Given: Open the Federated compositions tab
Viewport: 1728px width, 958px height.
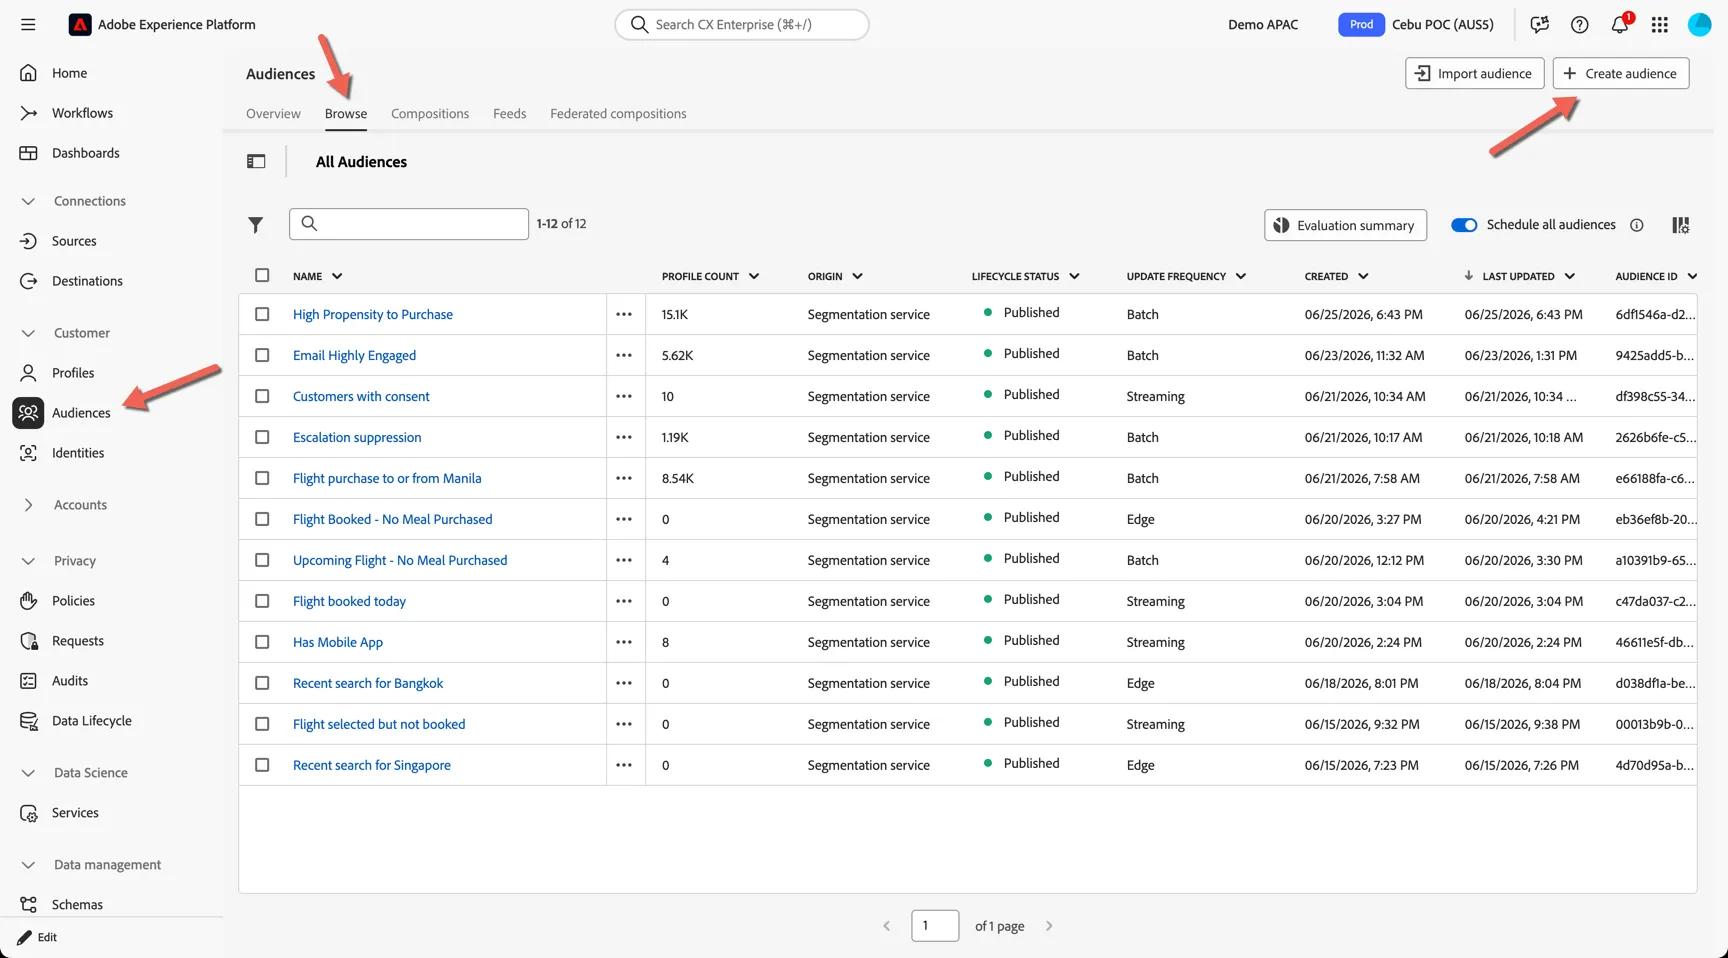Looking at the screenshot, I should pyautogui.click(x=618, y=114).
